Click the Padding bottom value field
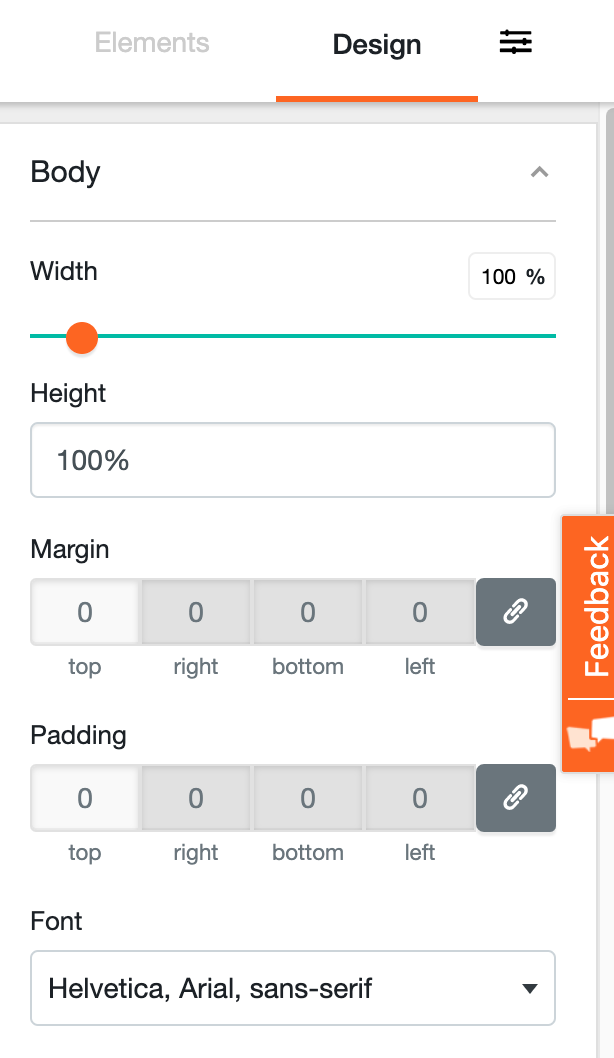Image resolution: width=614 pixels, height=1058 pixels. click(x=308, y=798)
